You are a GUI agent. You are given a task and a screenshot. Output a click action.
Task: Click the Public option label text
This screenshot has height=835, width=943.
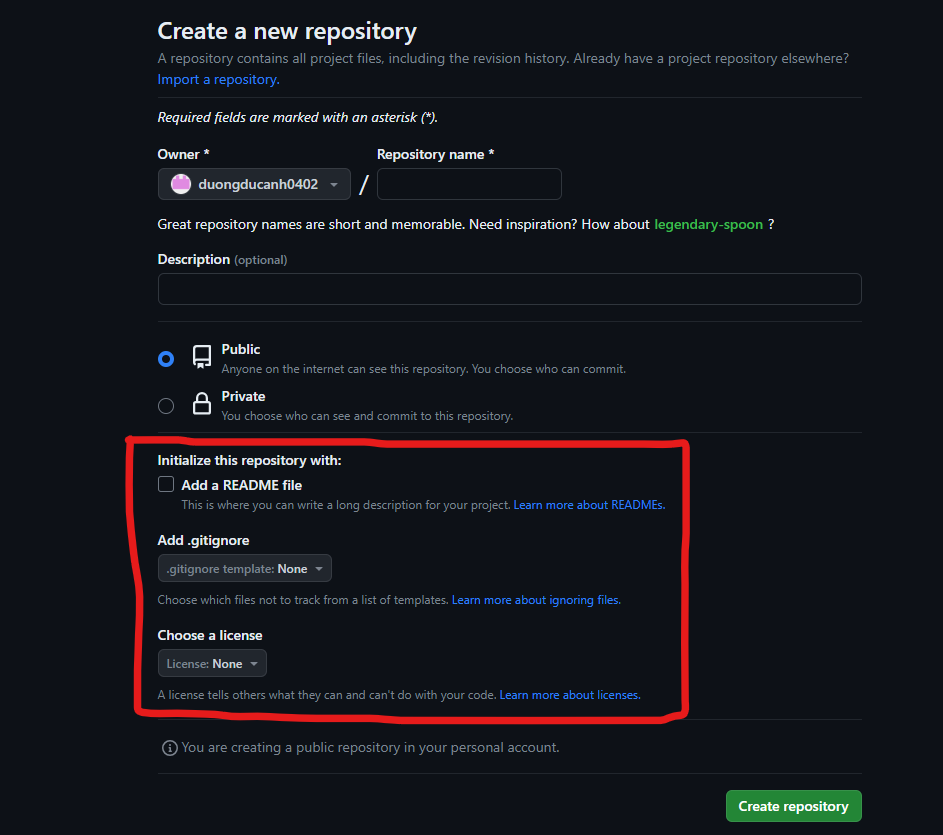(241, 349)
